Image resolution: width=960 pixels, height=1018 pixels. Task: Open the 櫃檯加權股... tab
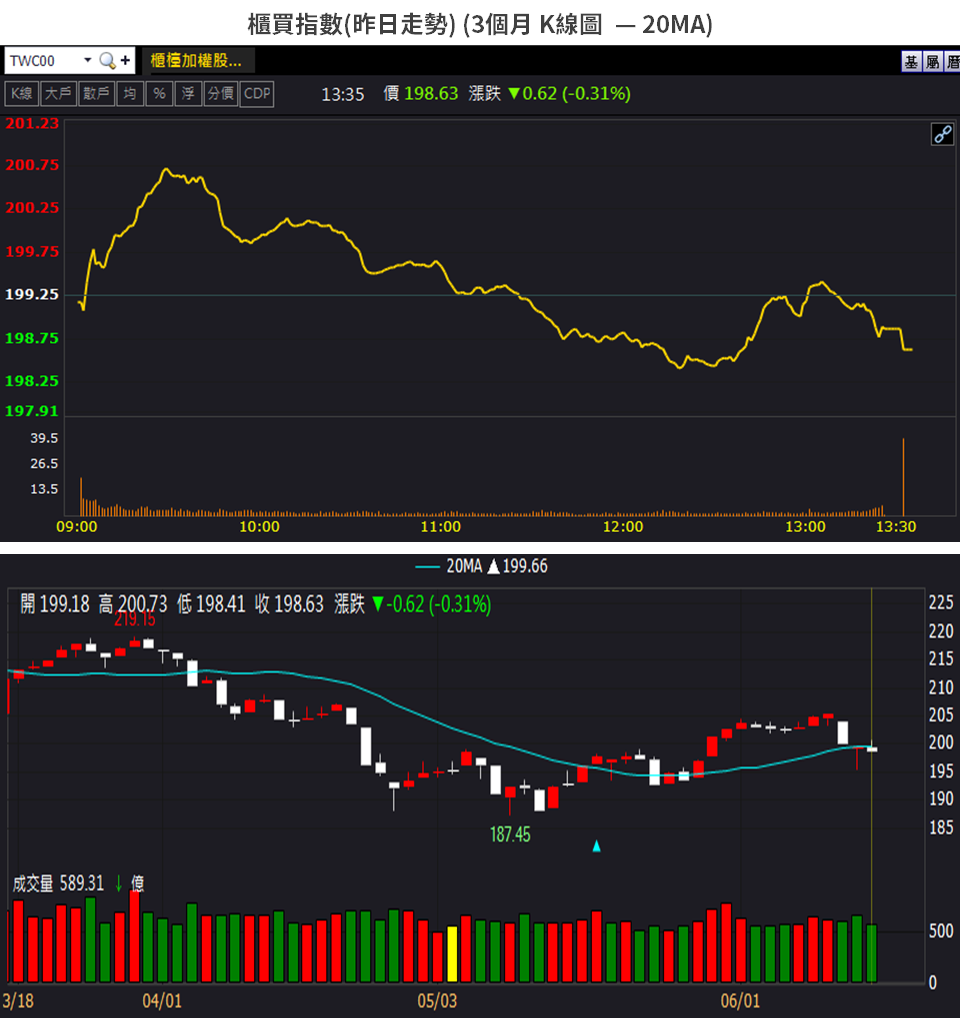tap(196, 61)
